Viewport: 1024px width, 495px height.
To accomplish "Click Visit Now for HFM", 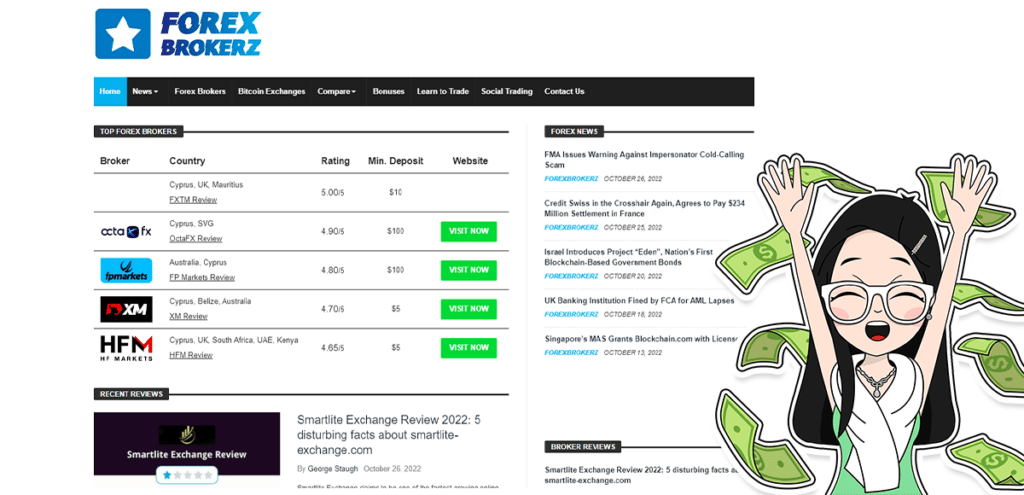I will pos(469,348).
